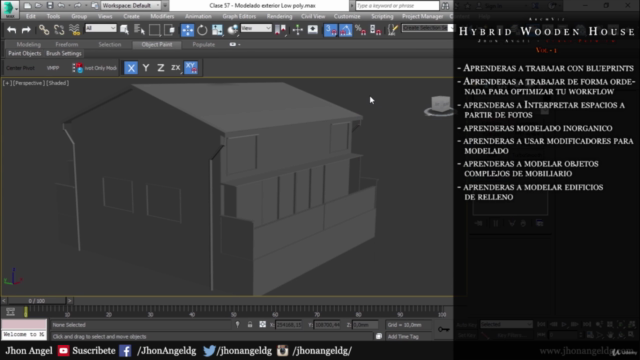
Task: Click the Use Pivot Point Center icon
Action: pyautogui.click(x=280, y=30)
